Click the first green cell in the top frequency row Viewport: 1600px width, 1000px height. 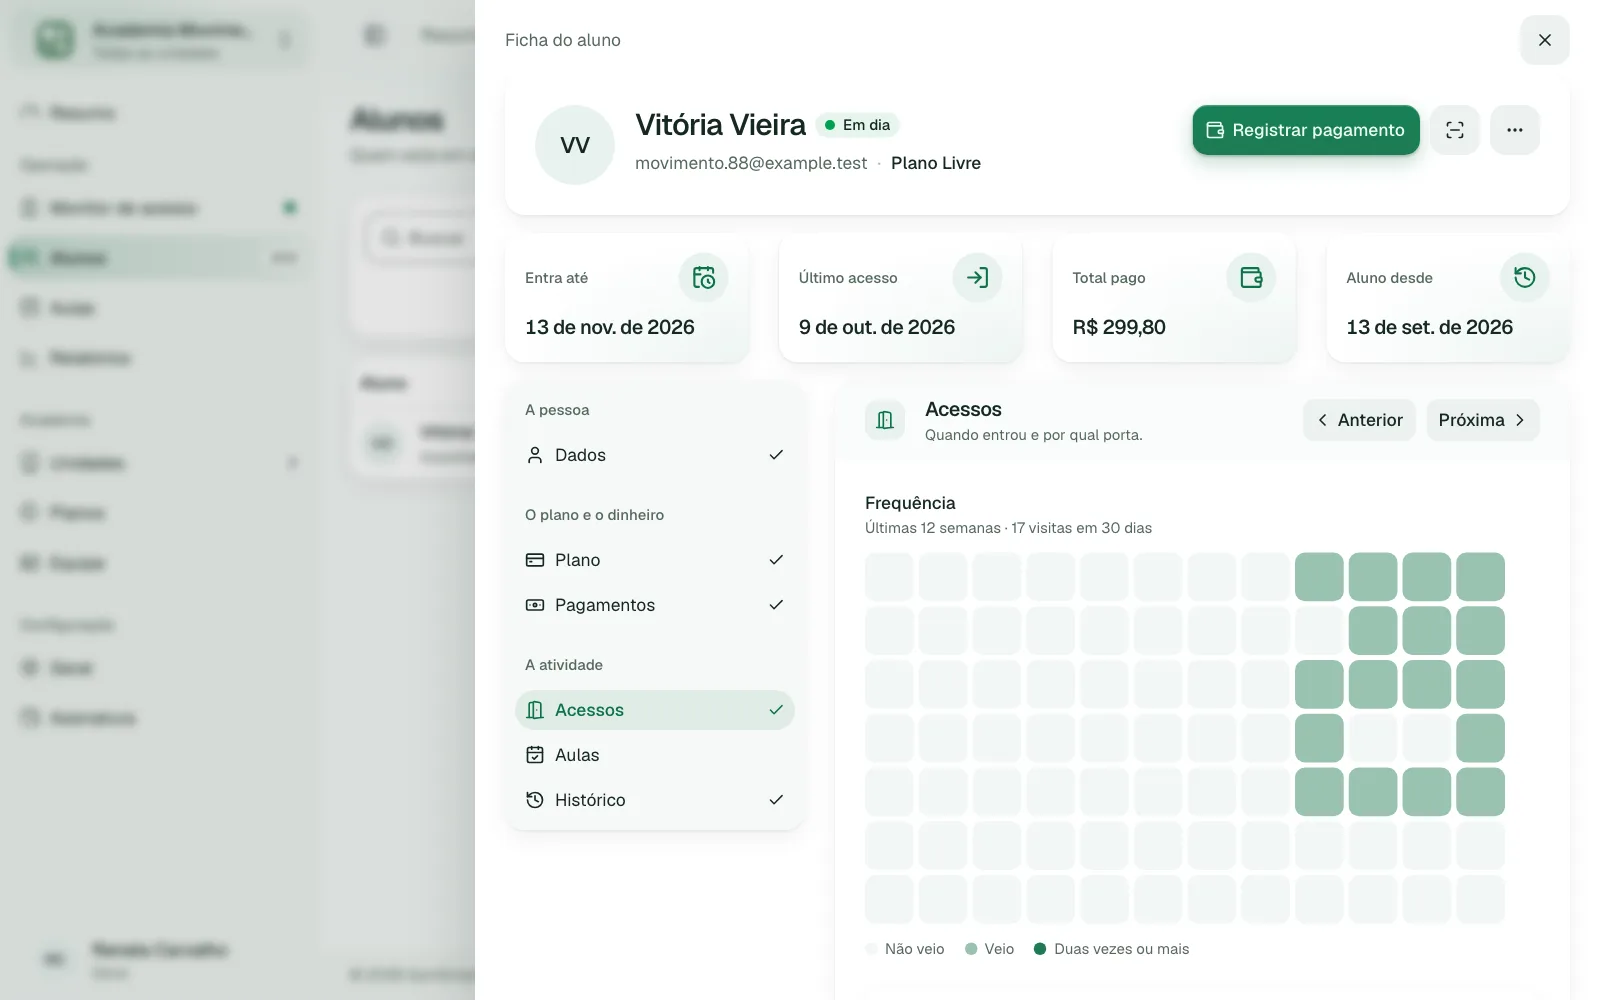1319,577
